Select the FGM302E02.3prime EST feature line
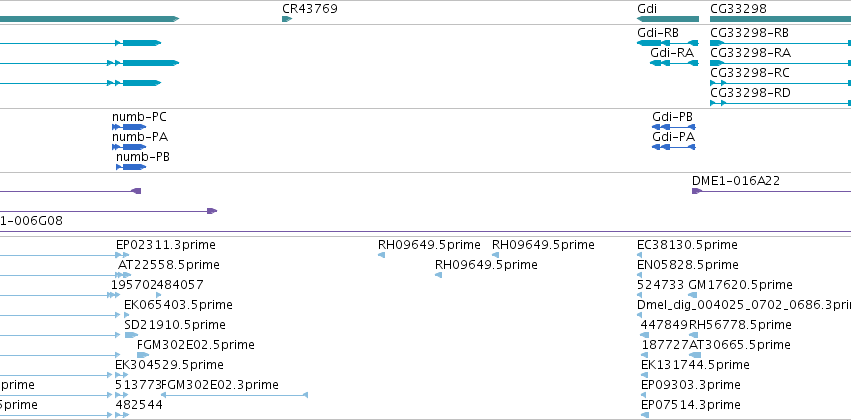The image size is (851, 420). coord(234,395)
